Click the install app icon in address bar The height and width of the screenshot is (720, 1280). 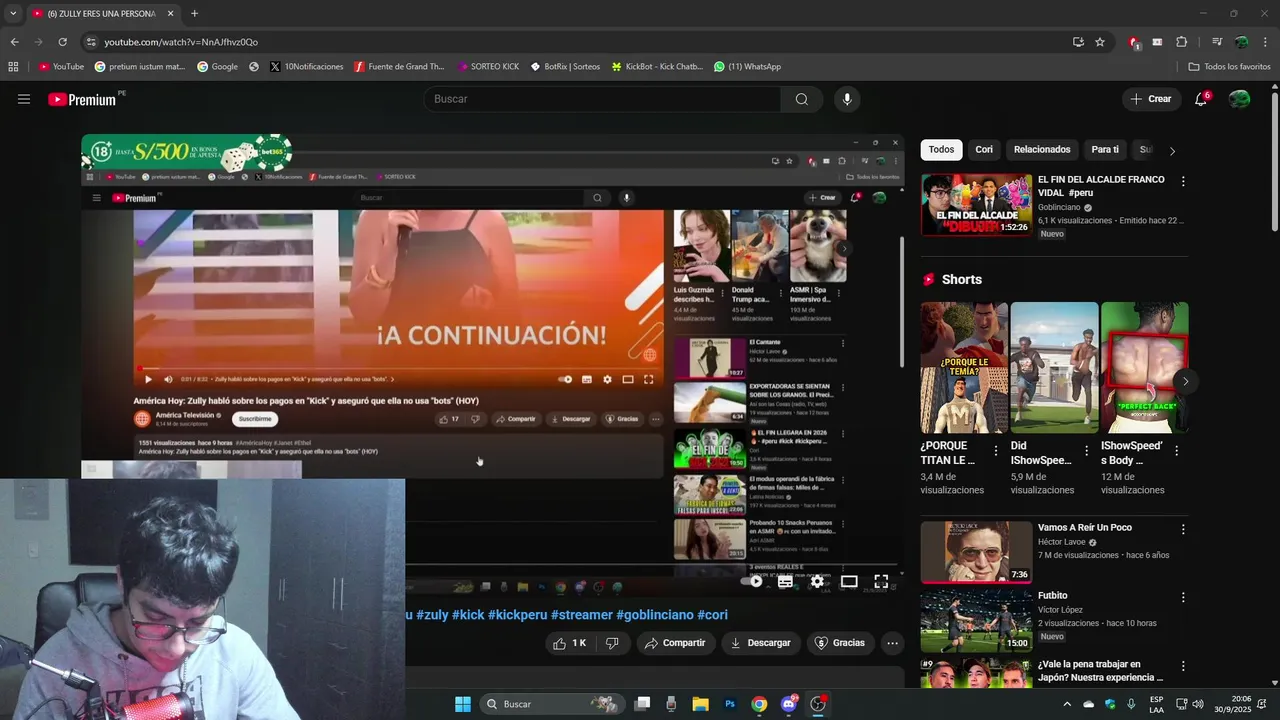point(1078,42)
